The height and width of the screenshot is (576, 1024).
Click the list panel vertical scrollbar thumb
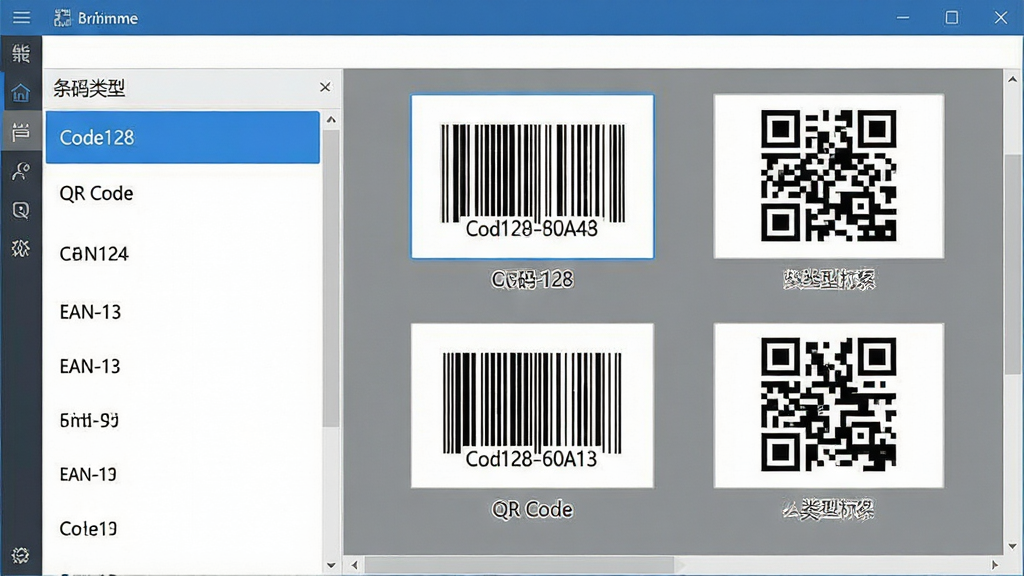tap(331, 279)
